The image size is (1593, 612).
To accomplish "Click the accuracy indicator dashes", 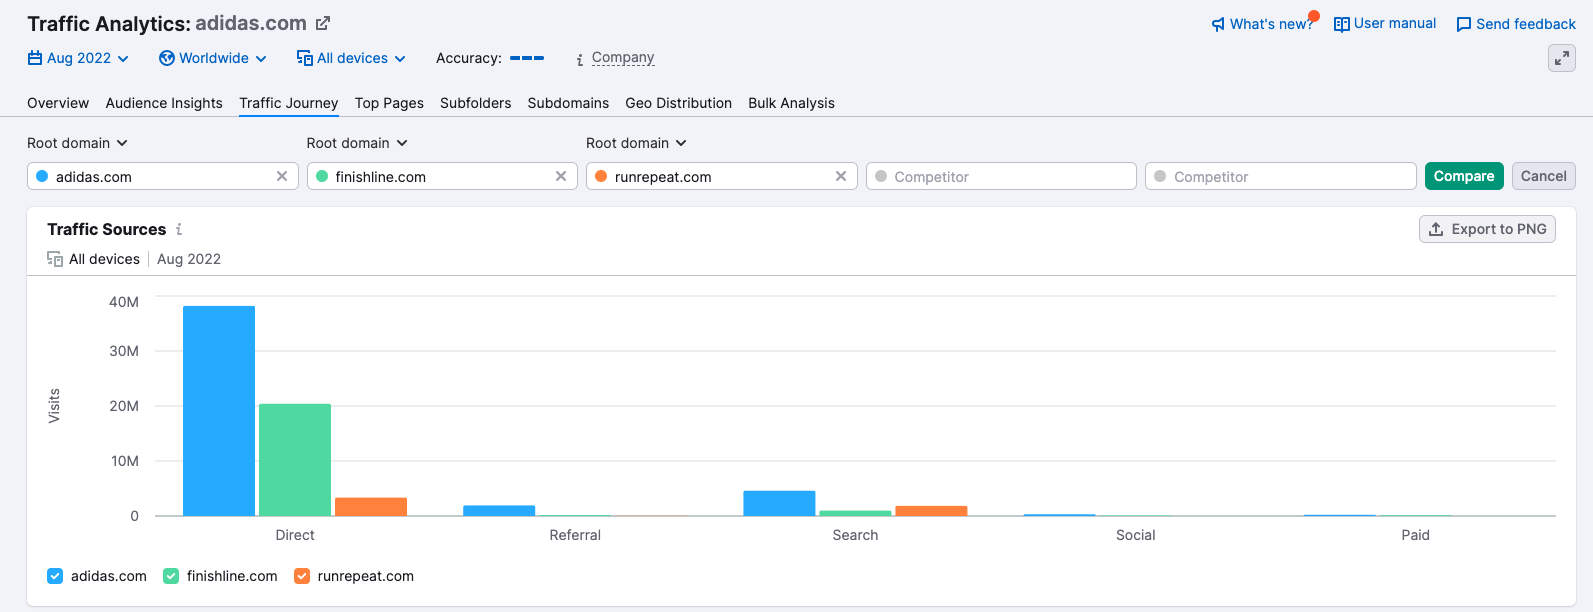I will (x=527, y=58).
